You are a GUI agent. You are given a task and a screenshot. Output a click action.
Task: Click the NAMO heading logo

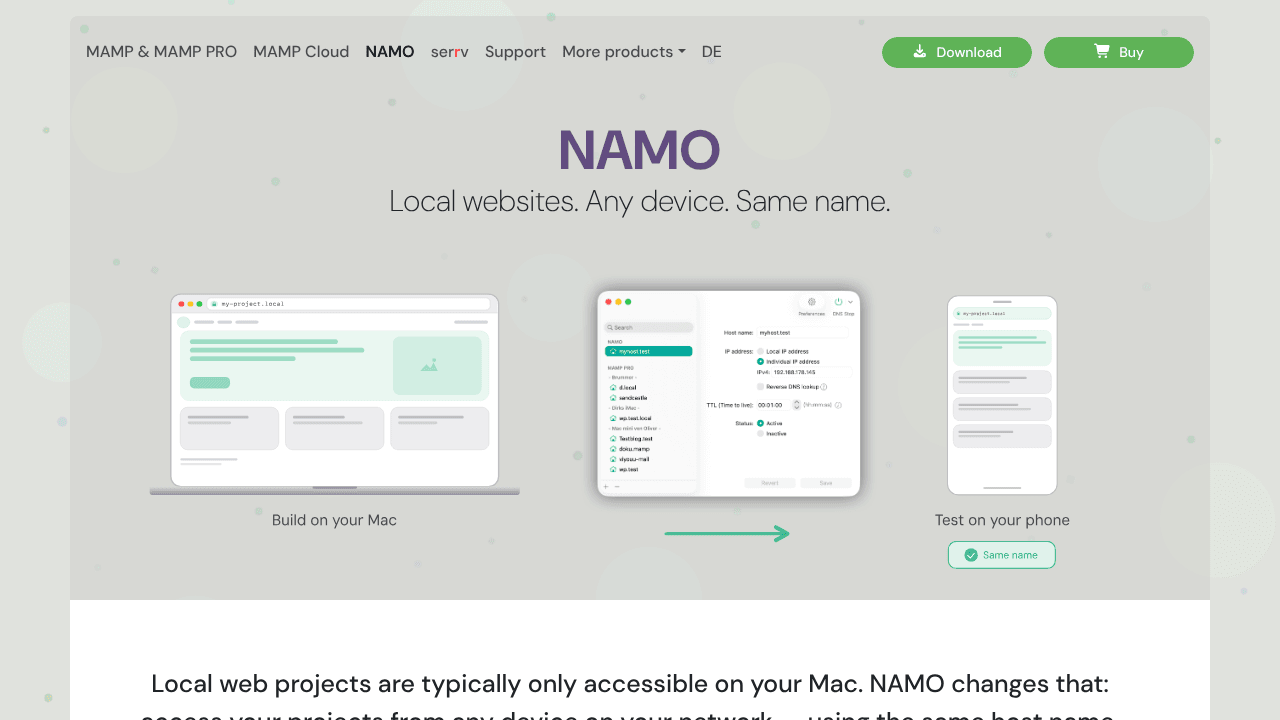tap(639, 150)
